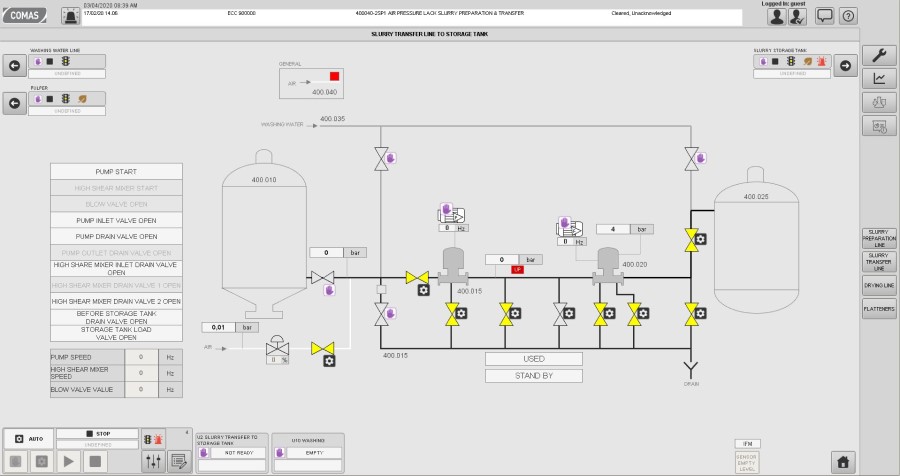Screen dimensions: 900x476
Task: Open the sliders settings icon
Action: click(x=153, y=461)
